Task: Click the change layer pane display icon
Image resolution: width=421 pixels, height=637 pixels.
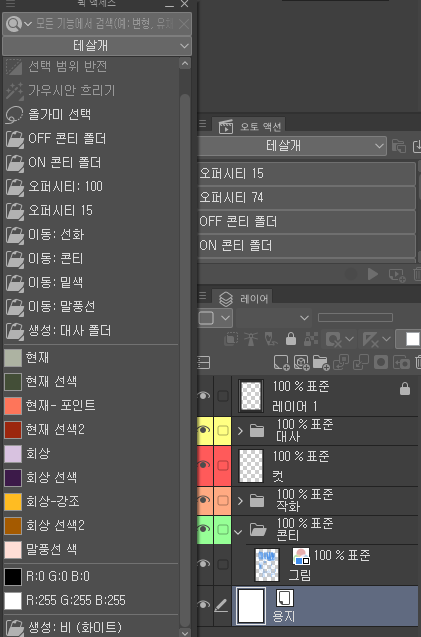Action: point(203,362)
